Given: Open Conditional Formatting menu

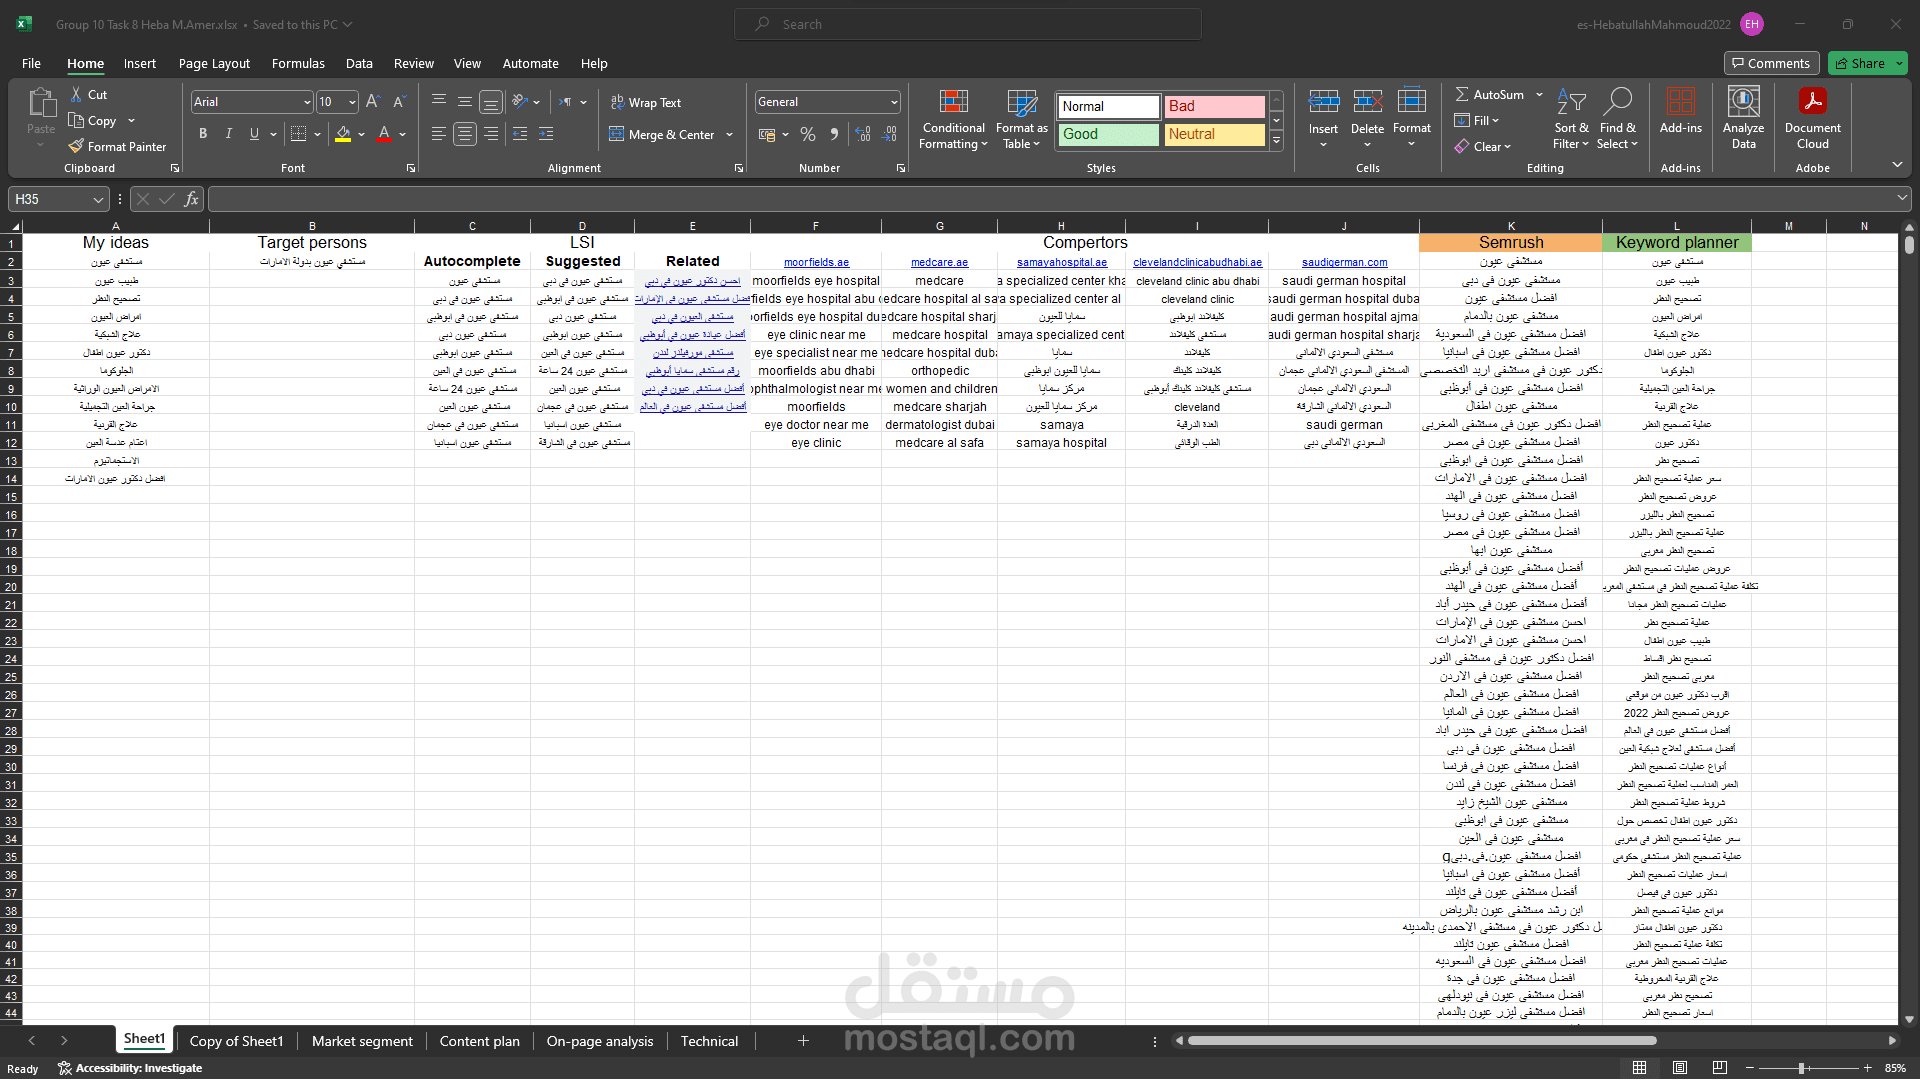Looking at the screenshot, I should click(x=954, y=119).
